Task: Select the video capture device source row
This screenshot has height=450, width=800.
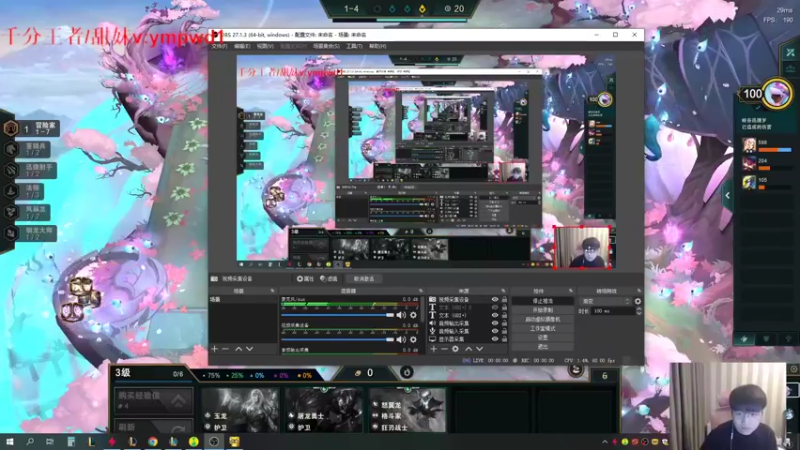Action: click(468, 299)
